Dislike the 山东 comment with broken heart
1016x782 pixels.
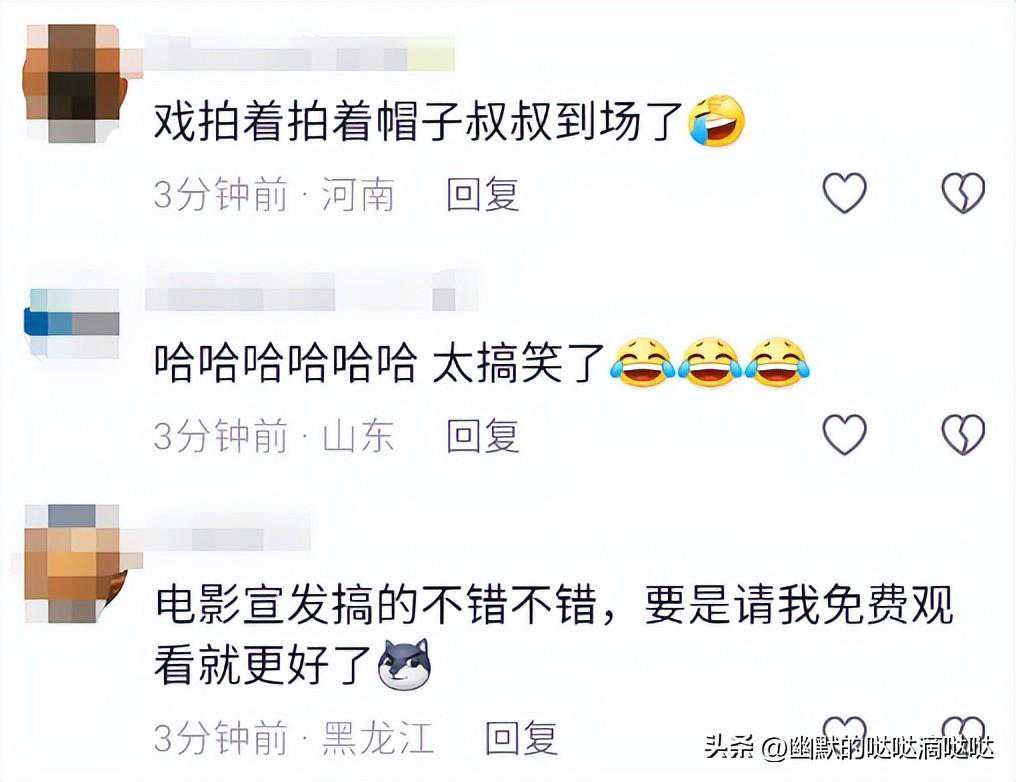963,434
